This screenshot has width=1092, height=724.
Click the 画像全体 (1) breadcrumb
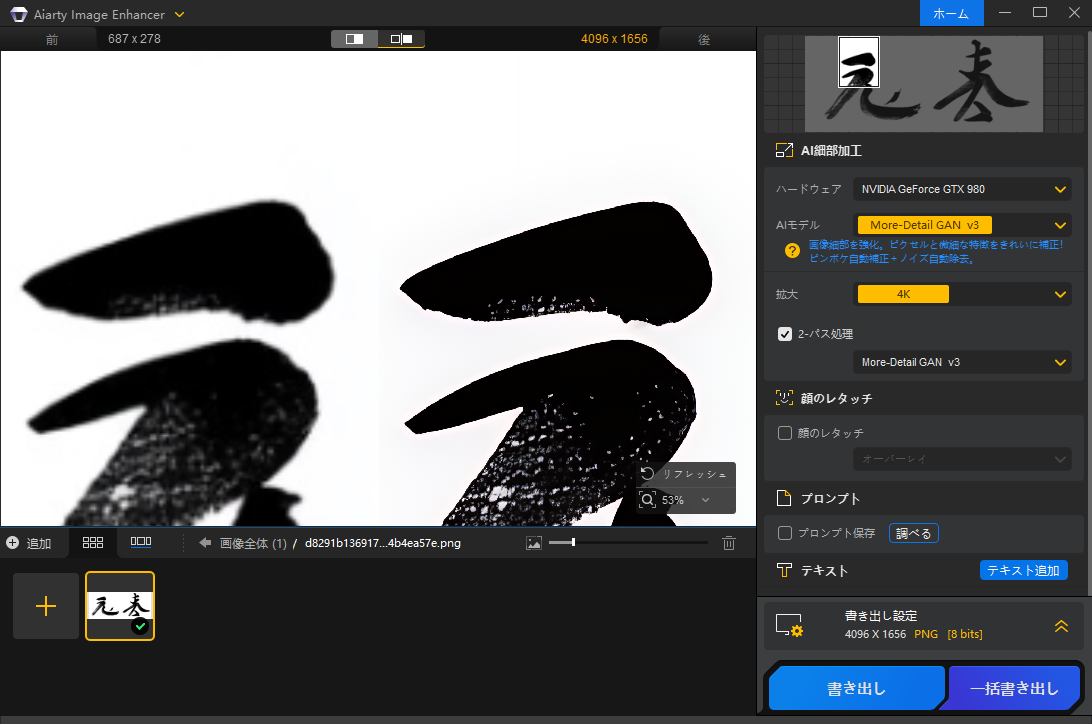254,543
